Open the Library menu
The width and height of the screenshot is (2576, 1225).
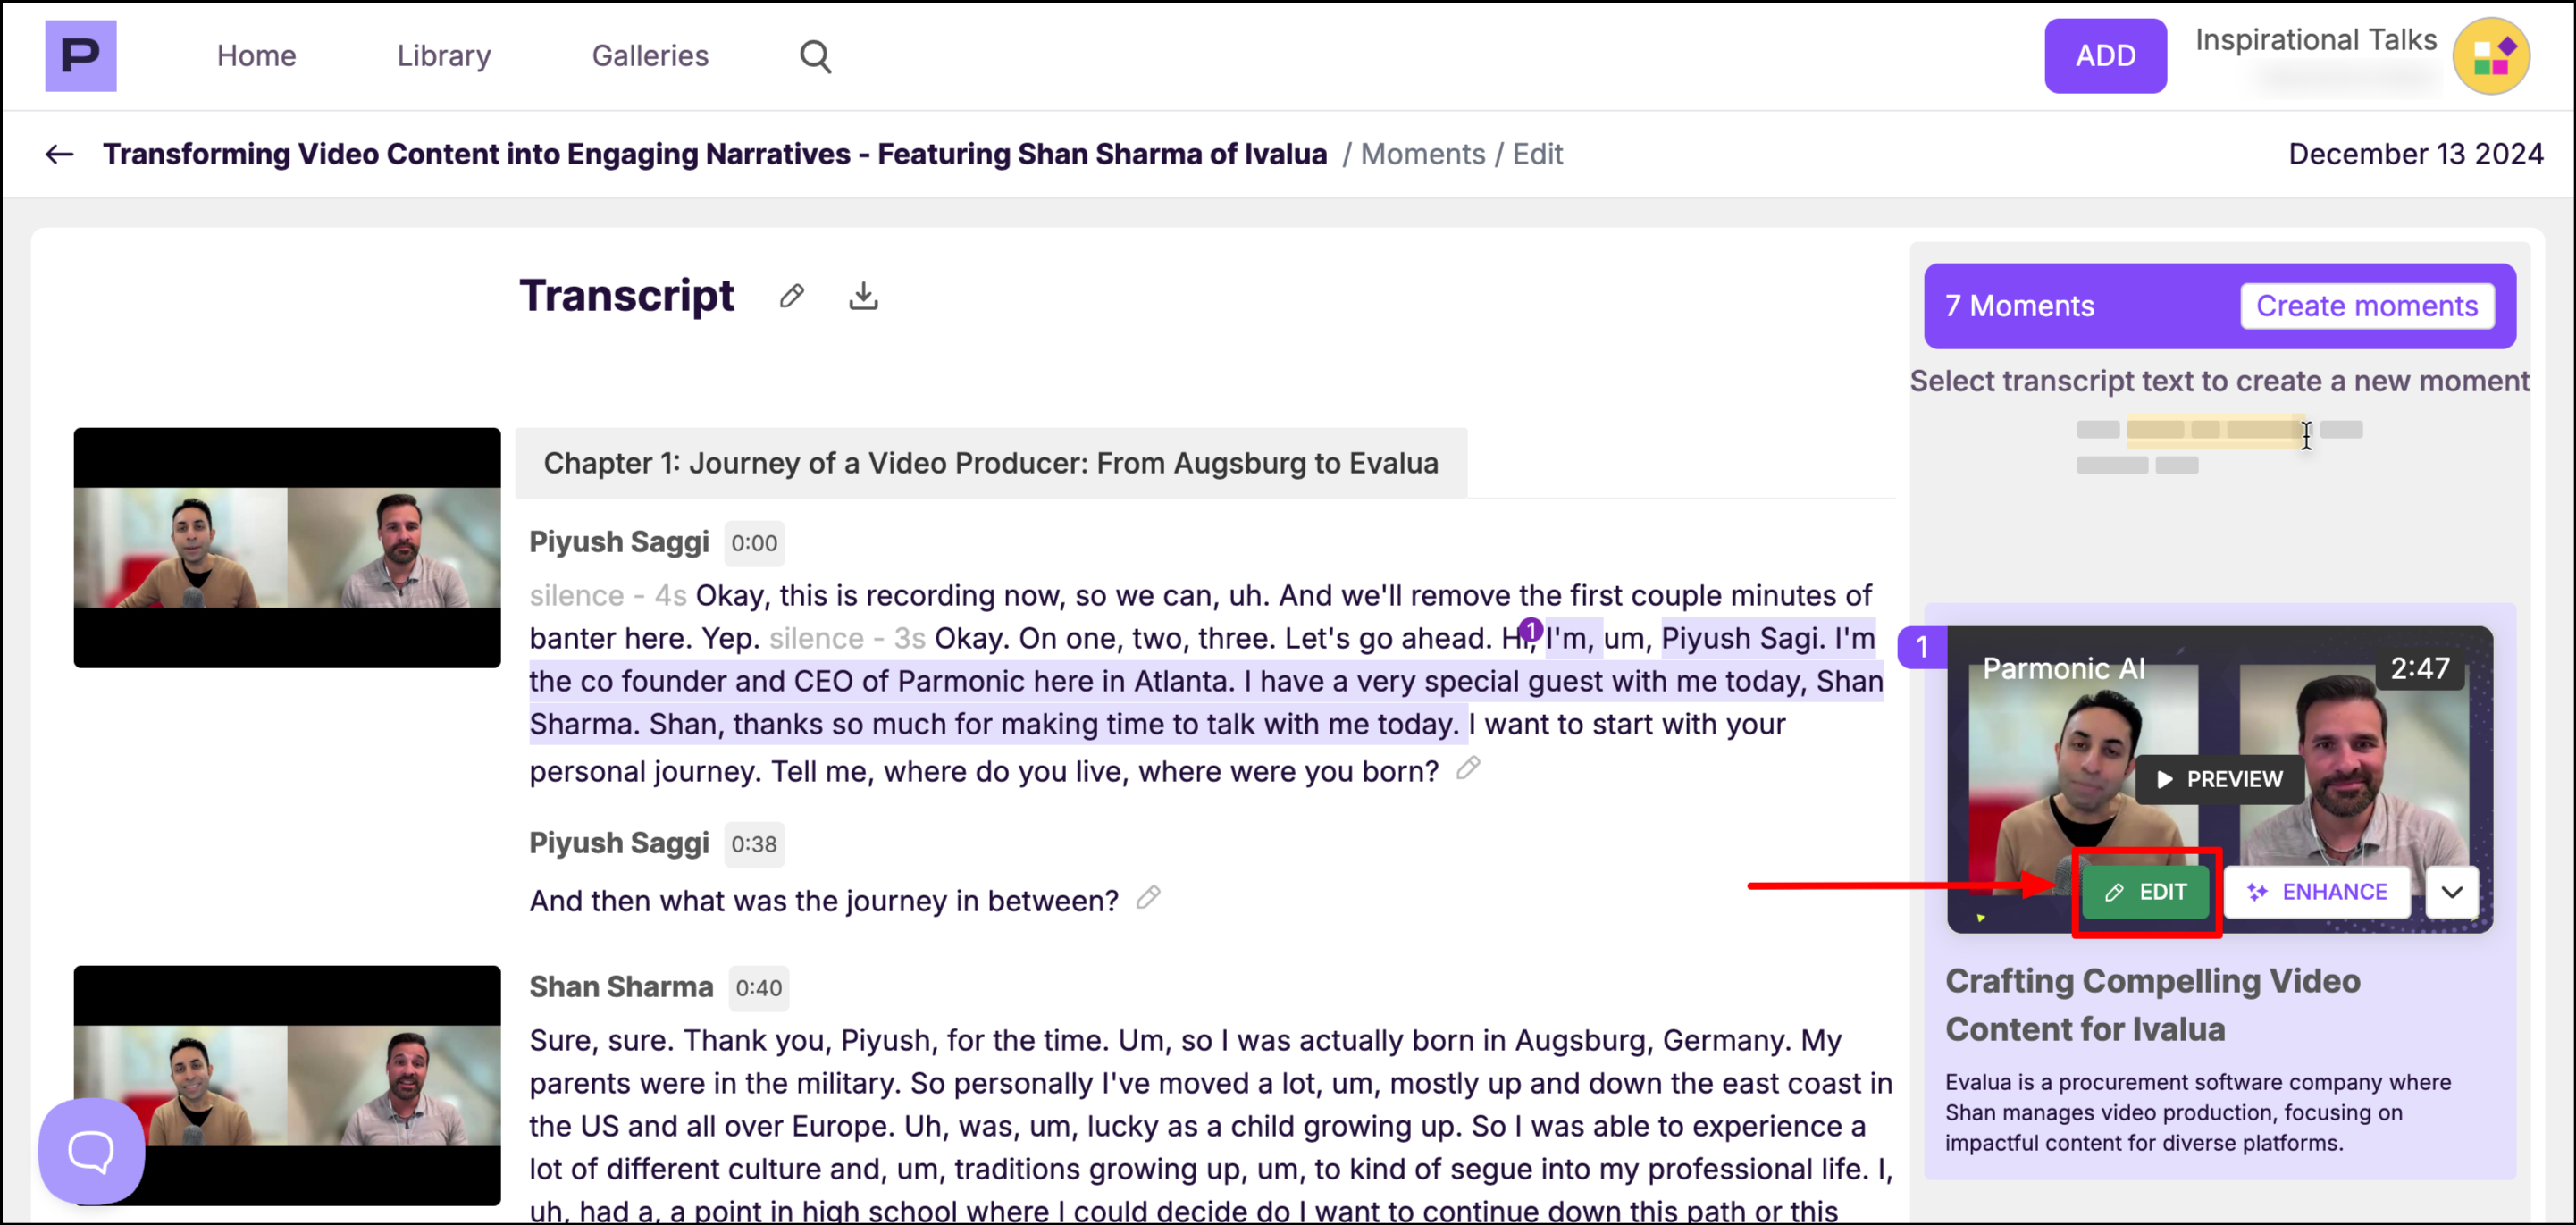[x=443, y=56]
